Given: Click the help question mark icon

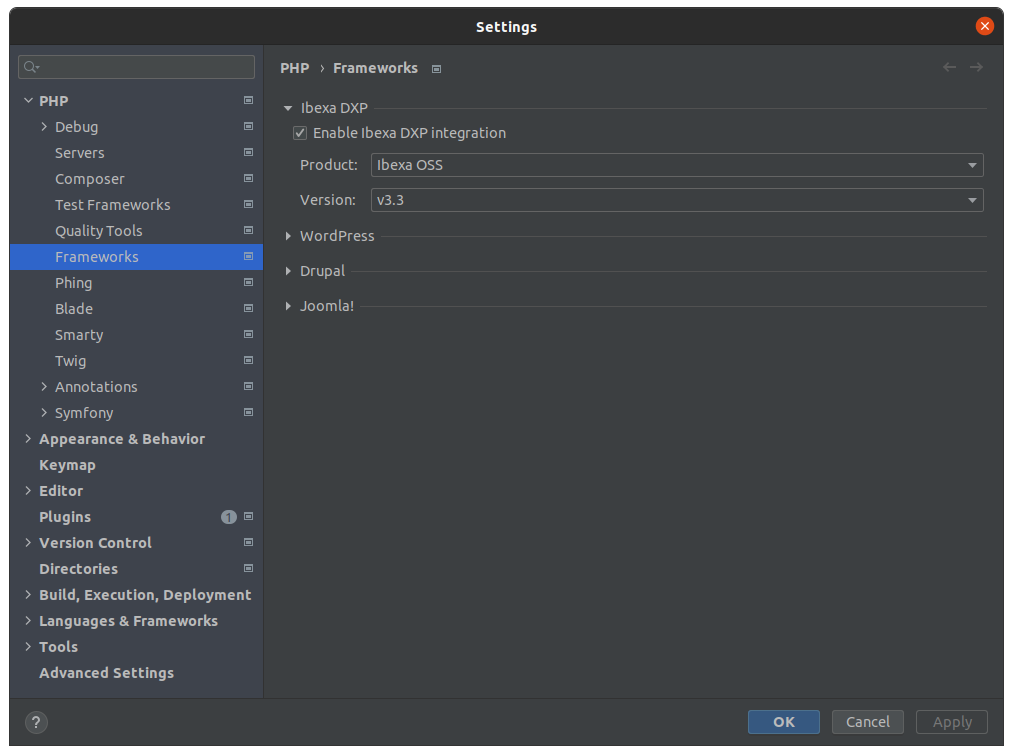Looking at the screenshot, I should click(x=35, y=722).
